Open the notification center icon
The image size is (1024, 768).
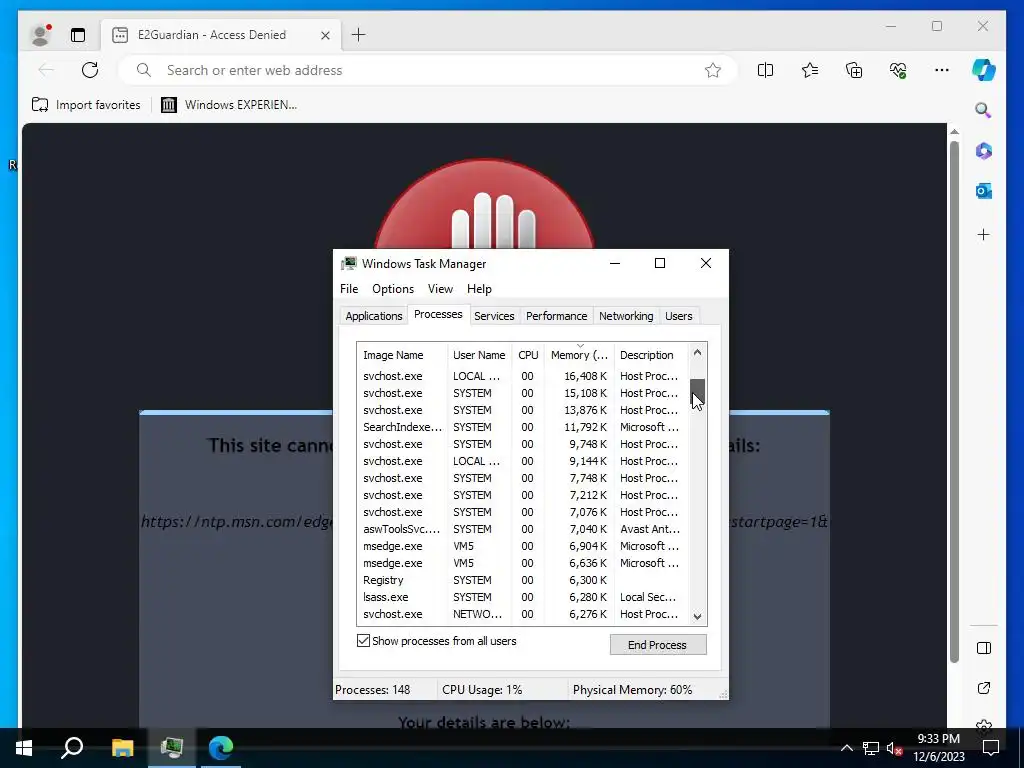(x=991, y=748)
